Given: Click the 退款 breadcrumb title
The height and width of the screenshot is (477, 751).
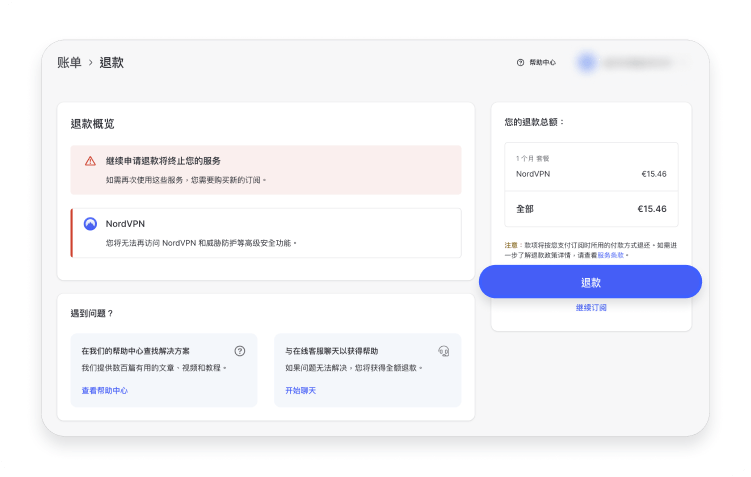Looking at the screenshot, I should pos(112,62).
